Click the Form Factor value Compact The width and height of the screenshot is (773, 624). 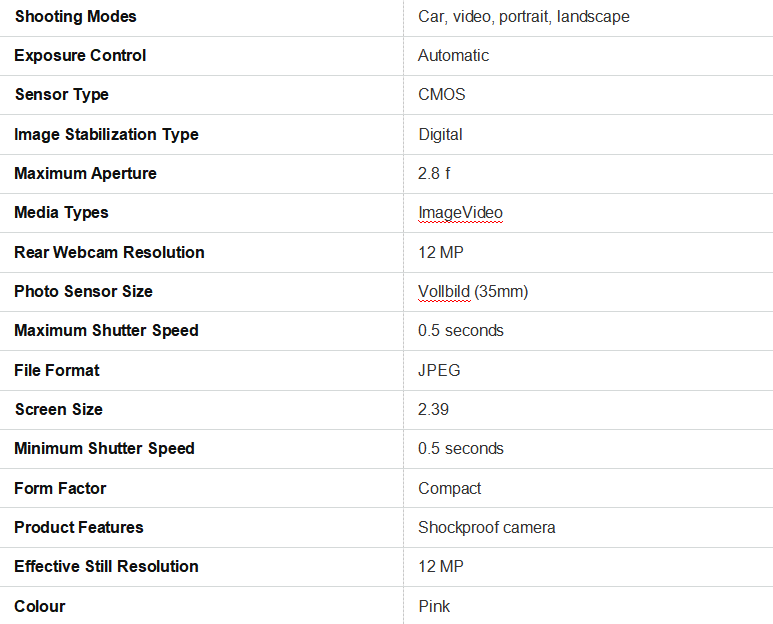[x=449, y=488]
